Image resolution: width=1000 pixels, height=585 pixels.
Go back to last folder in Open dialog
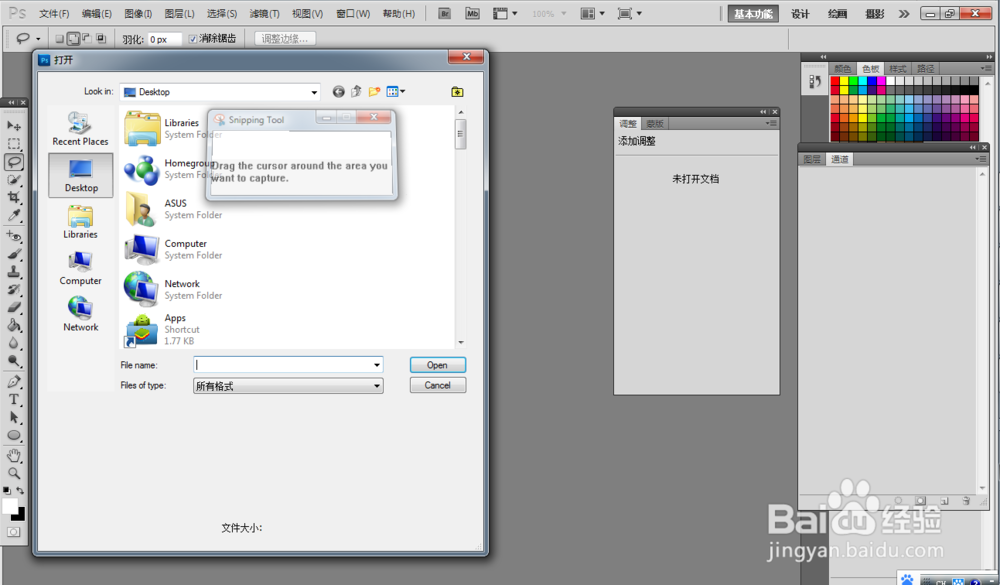(x=339, y=92)
